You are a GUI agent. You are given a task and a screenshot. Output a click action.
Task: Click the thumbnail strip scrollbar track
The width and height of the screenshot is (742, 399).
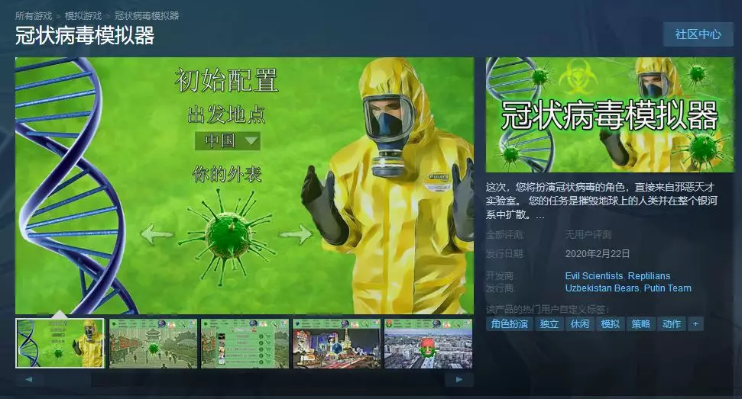[244, 380]
